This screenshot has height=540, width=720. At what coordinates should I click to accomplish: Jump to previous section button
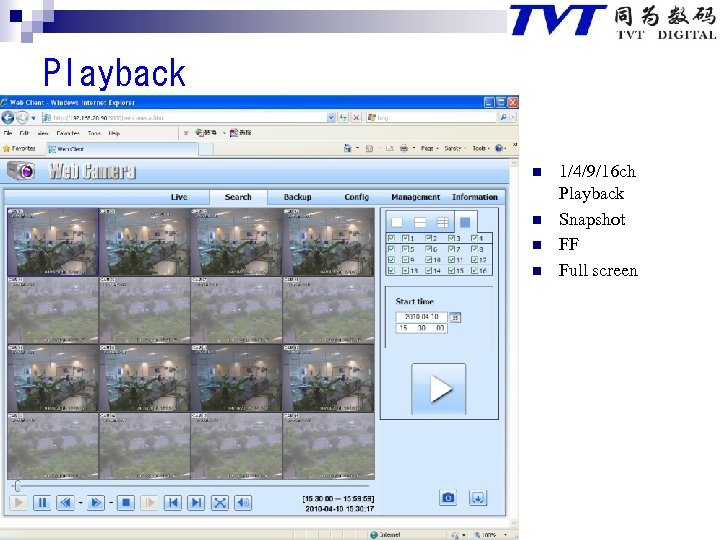[x=173, y=503]
